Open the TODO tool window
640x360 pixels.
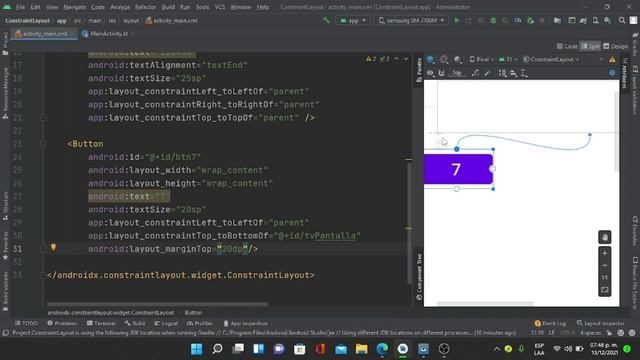(x=26, y=323)
